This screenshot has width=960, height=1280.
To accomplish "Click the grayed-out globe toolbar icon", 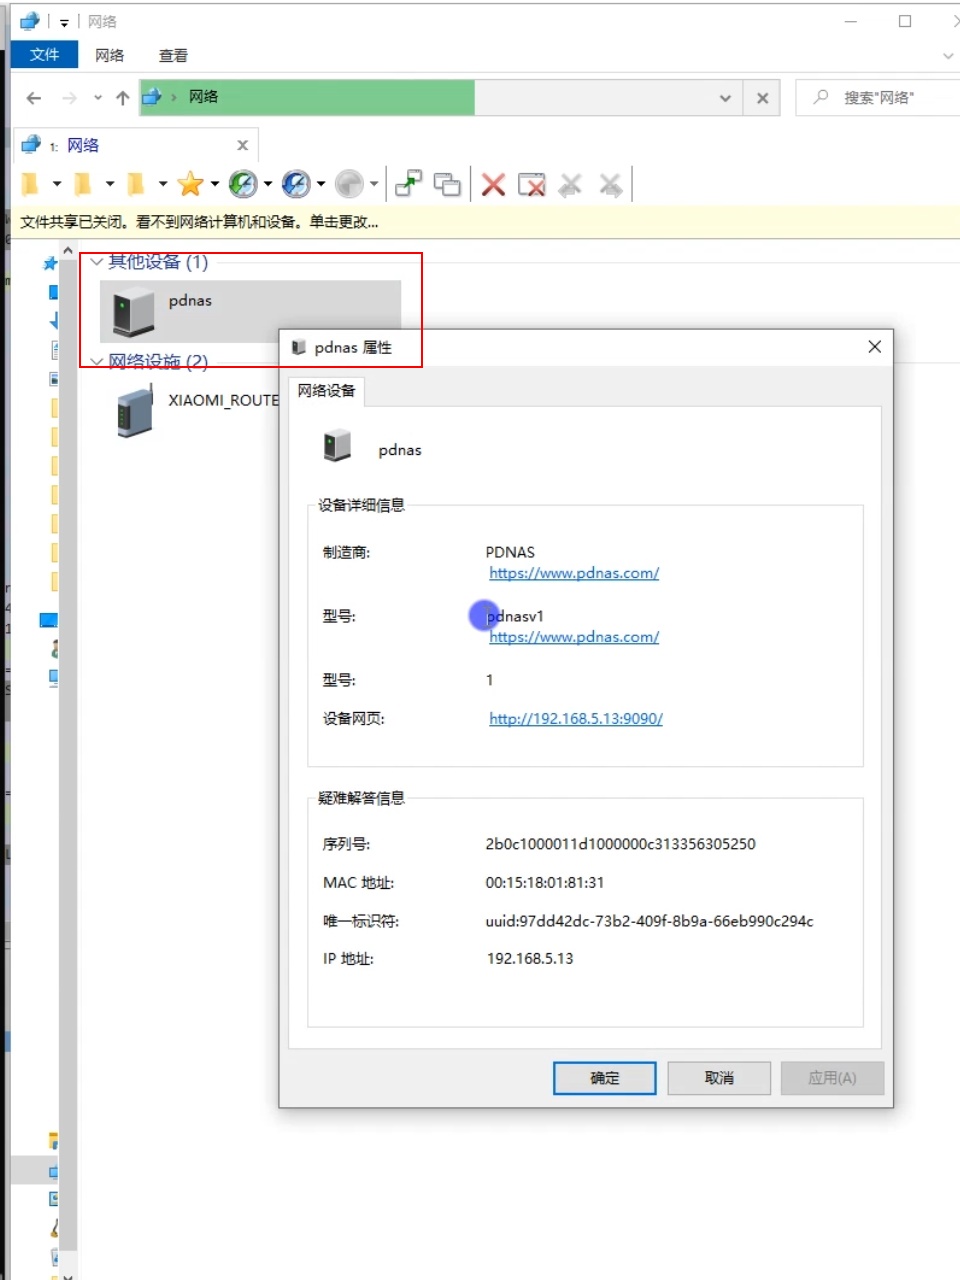I will [349, 184].
